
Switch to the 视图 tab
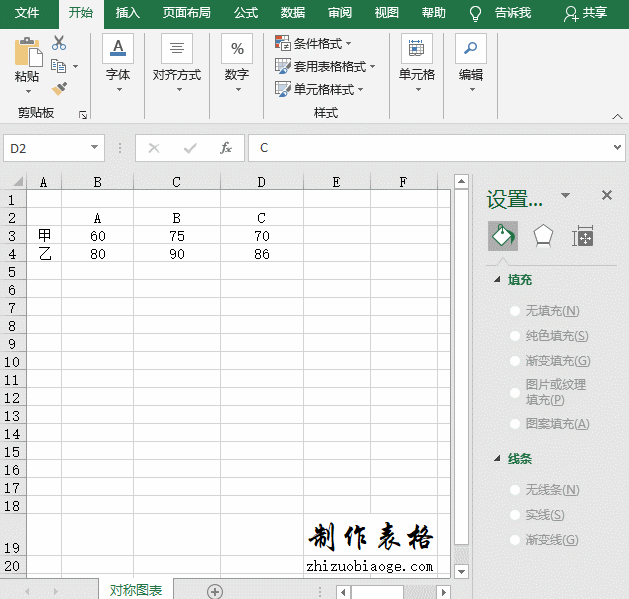tap(387, 13)
